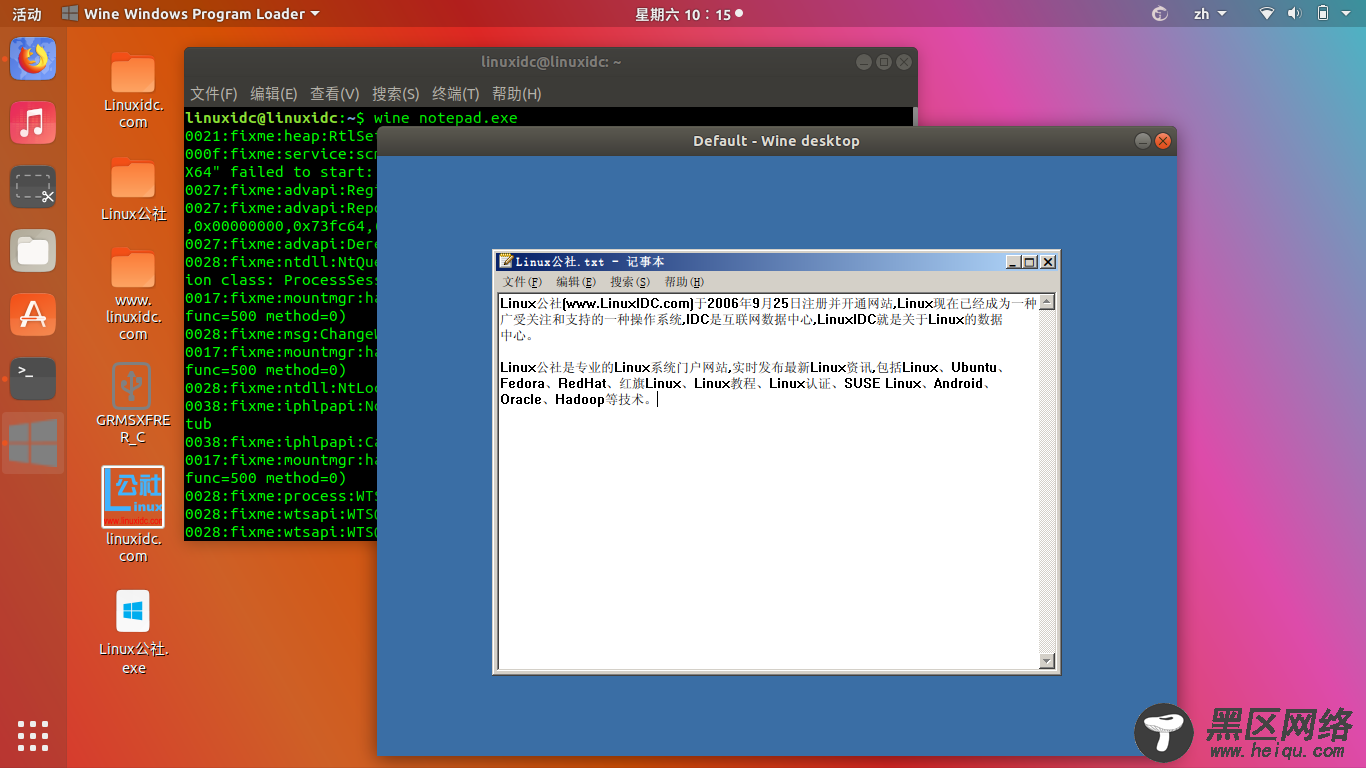Viewport: 1366px width, 768px height.
Task: Click the 活动 Activities button
Action: (27, 14)
